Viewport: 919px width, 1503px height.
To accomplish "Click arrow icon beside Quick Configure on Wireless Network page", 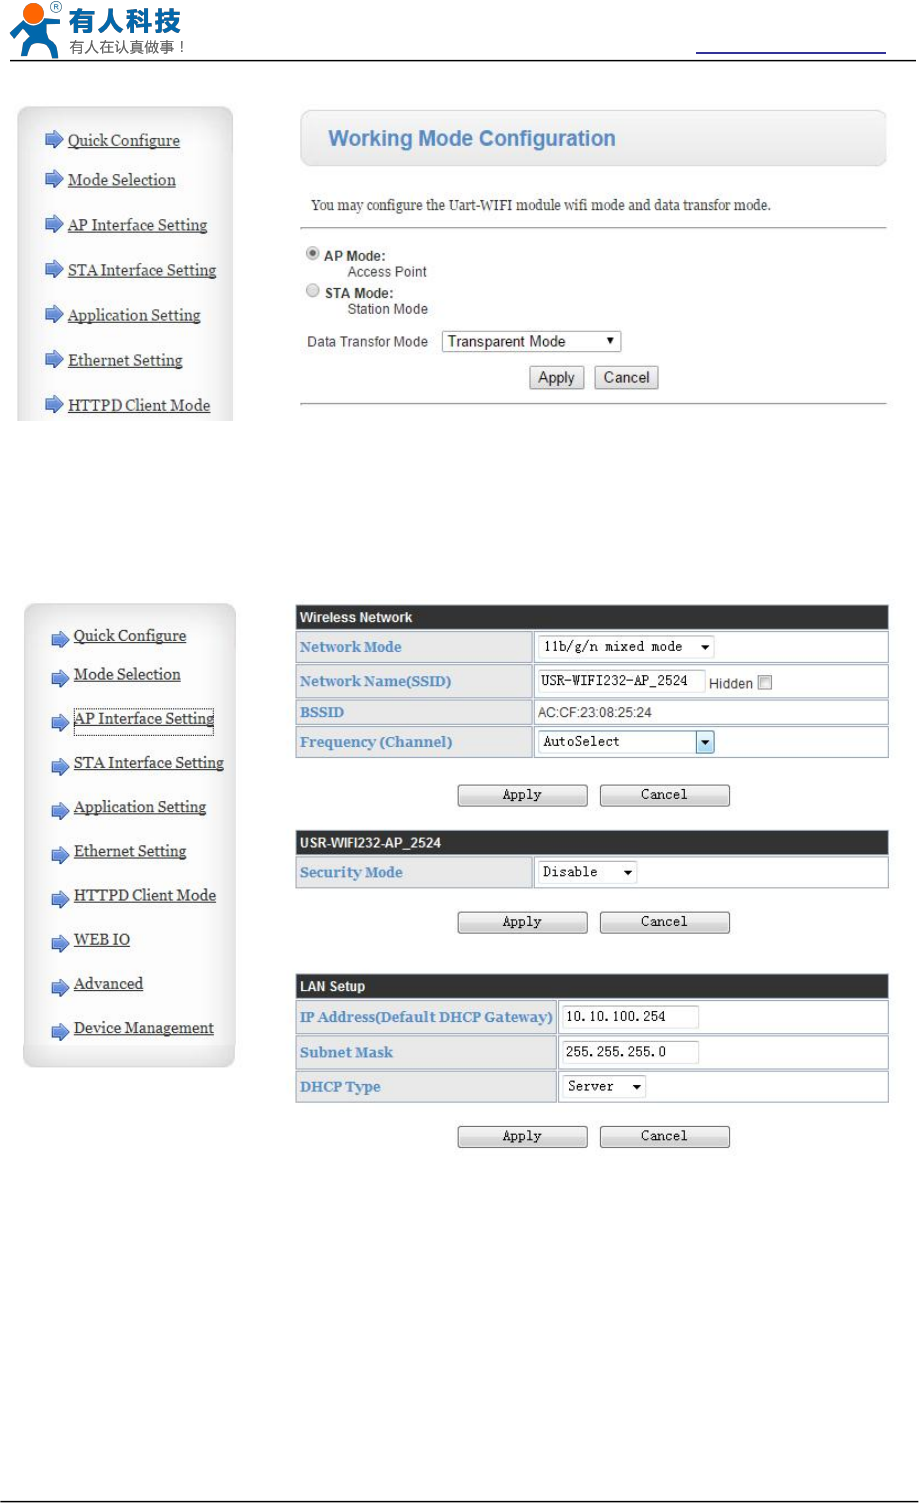I will click(60, 638).
